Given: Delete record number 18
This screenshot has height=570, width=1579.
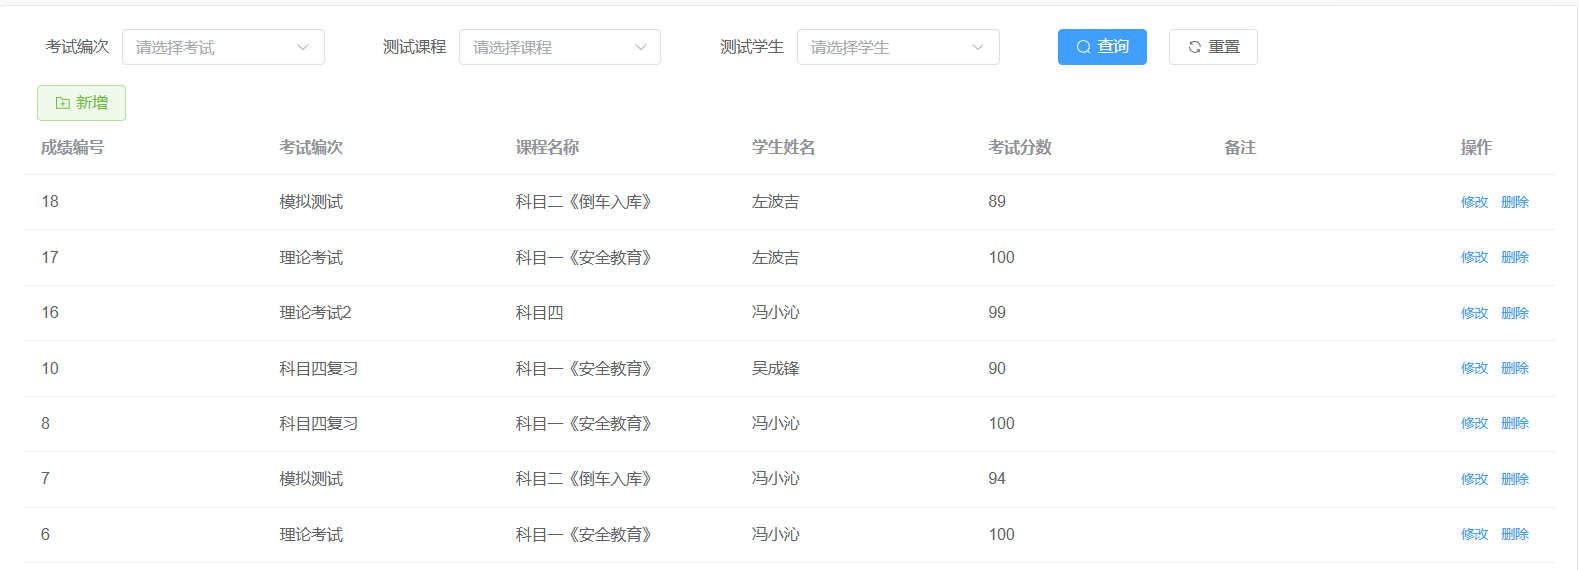Looking at the screenshot, I should tap(1515, 202).
